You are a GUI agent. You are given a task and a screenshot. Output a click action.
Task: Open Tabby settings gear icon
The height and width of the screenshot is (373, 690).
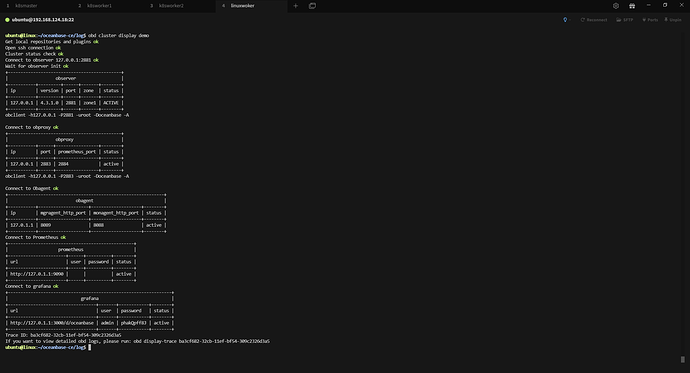point(616,6)
